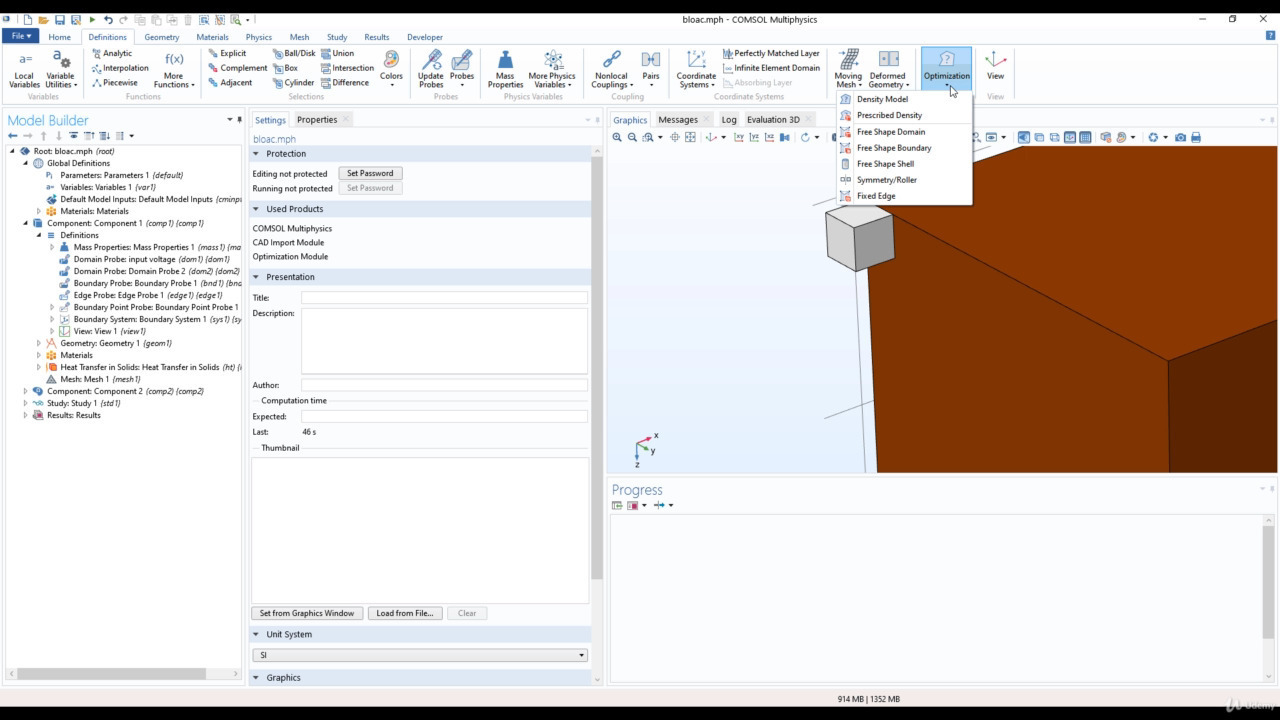Collapse the Protection section

click(x=256, y=154)
